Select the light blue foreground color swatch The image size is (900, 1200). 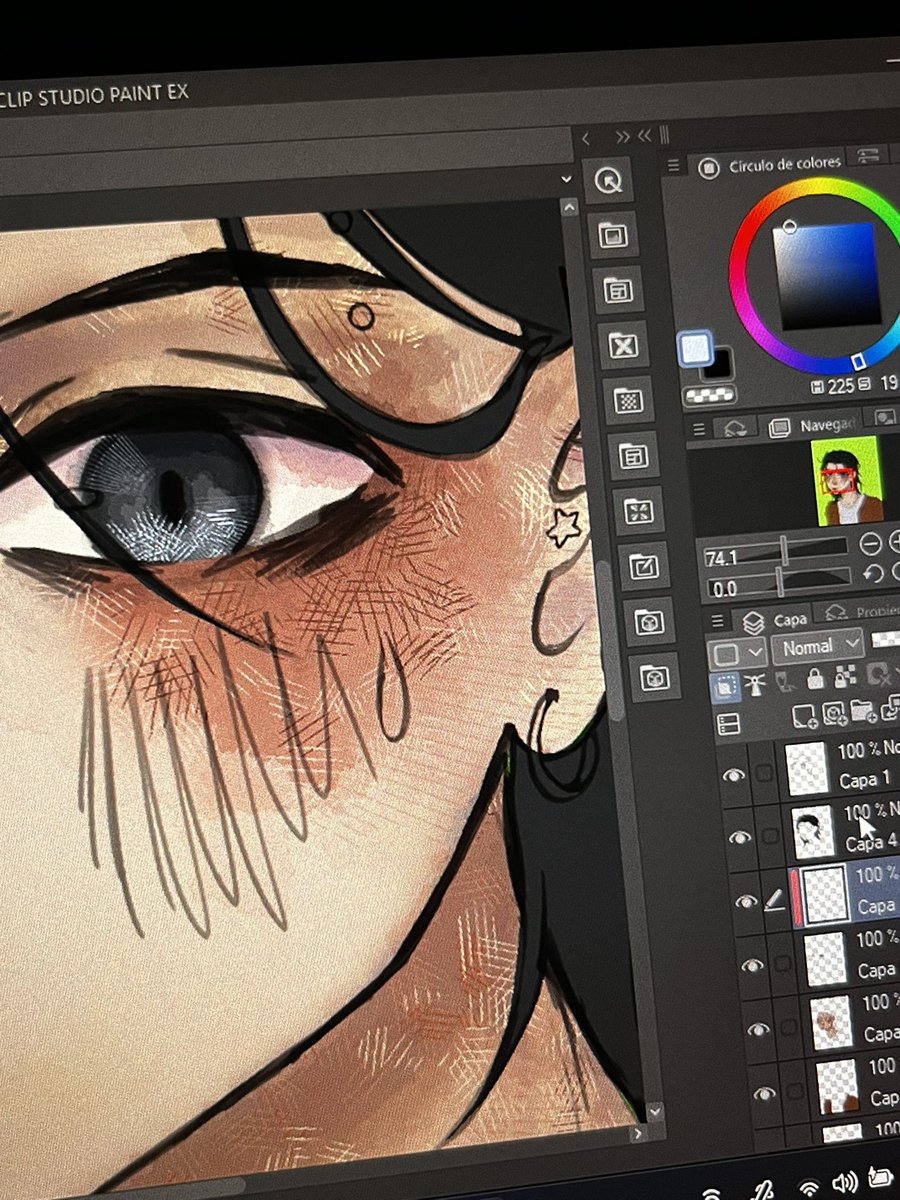click(x=695, y=350)
